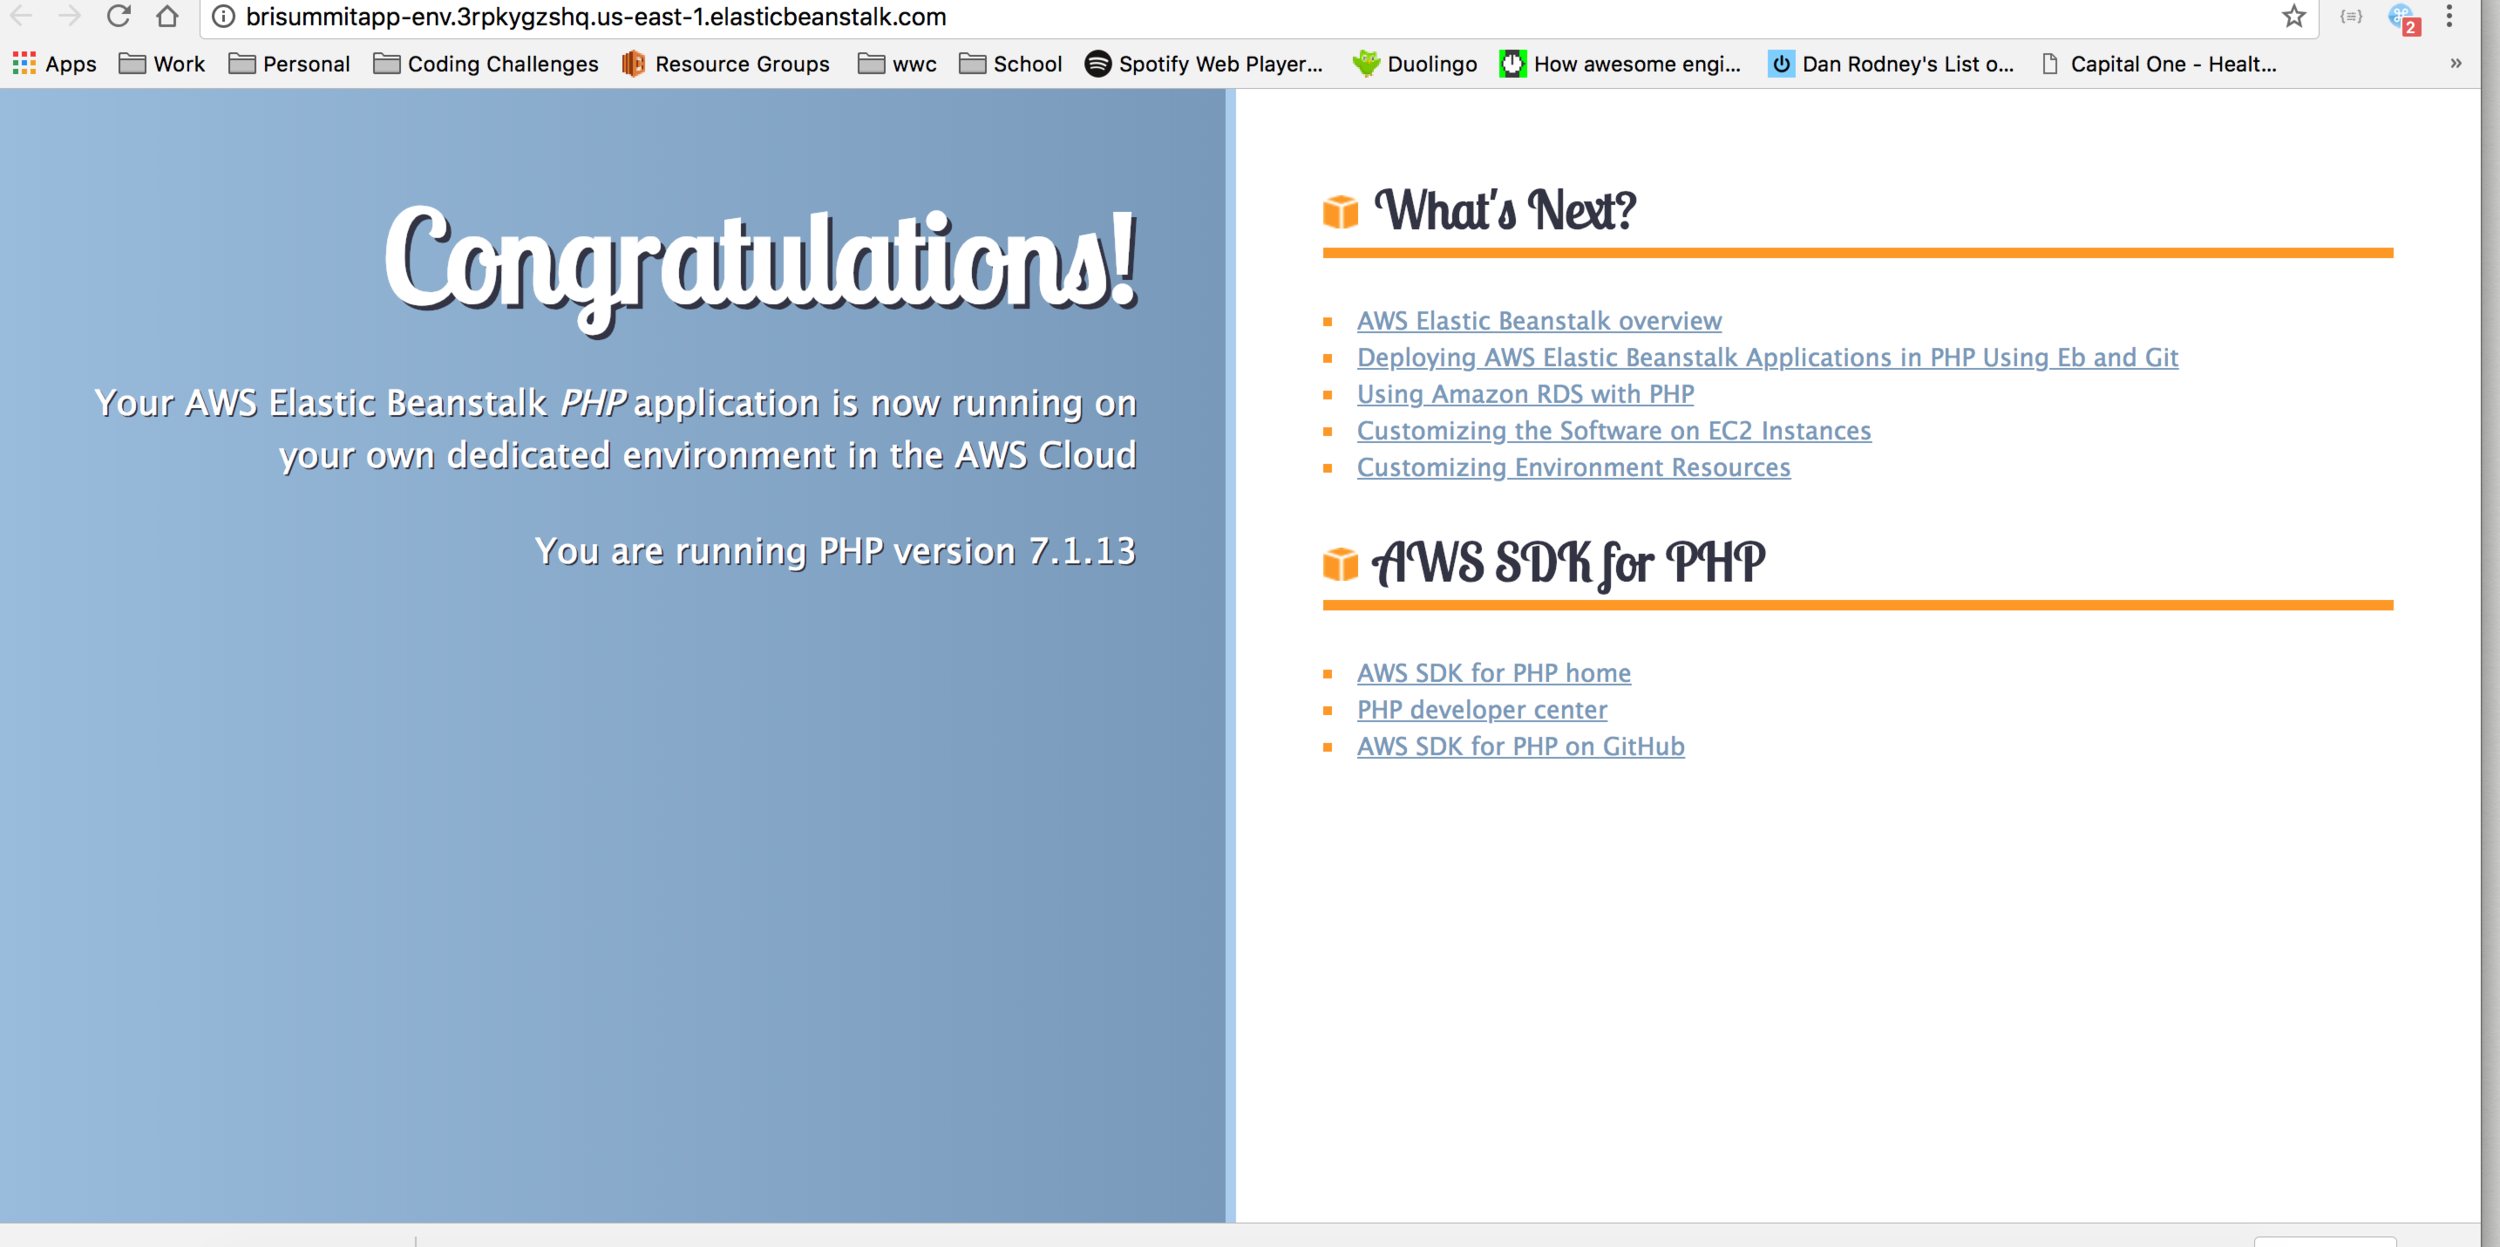Open Capital One bookmark
Screen dimensions: 2500x1247
coord(2160,64)
